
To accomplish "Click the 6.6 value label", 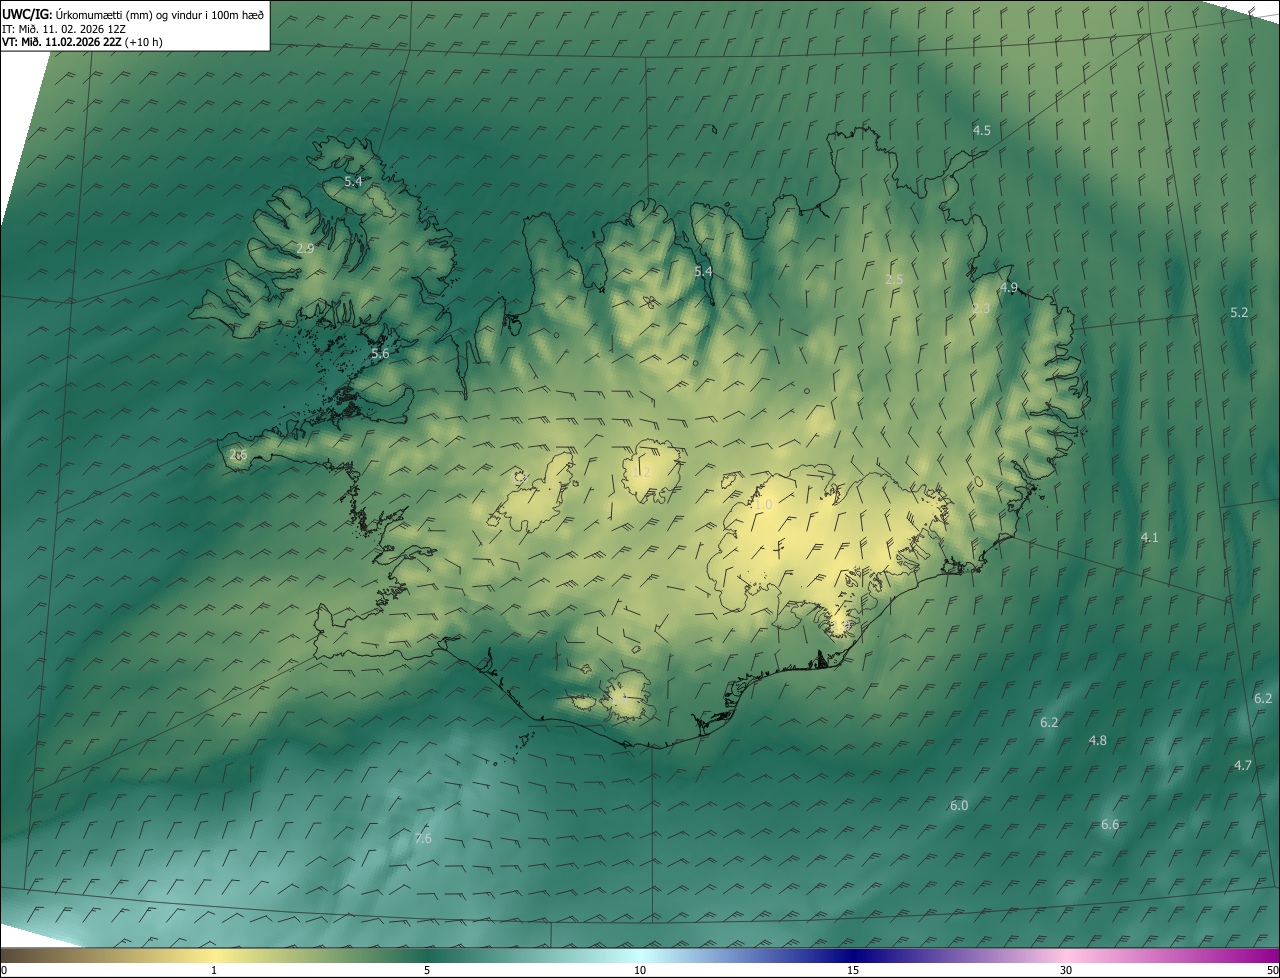I will [x=1110, y=825].
